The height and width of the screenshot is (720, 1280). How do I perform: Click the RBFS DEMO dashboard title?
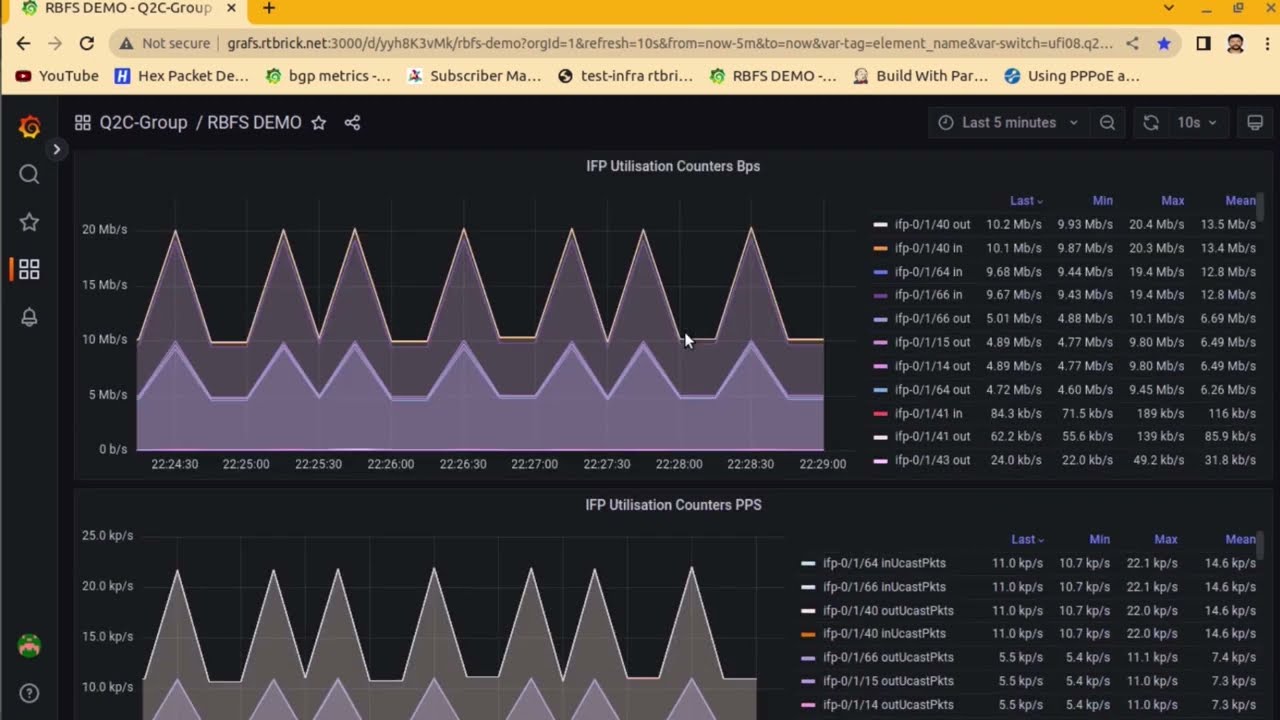254,123
